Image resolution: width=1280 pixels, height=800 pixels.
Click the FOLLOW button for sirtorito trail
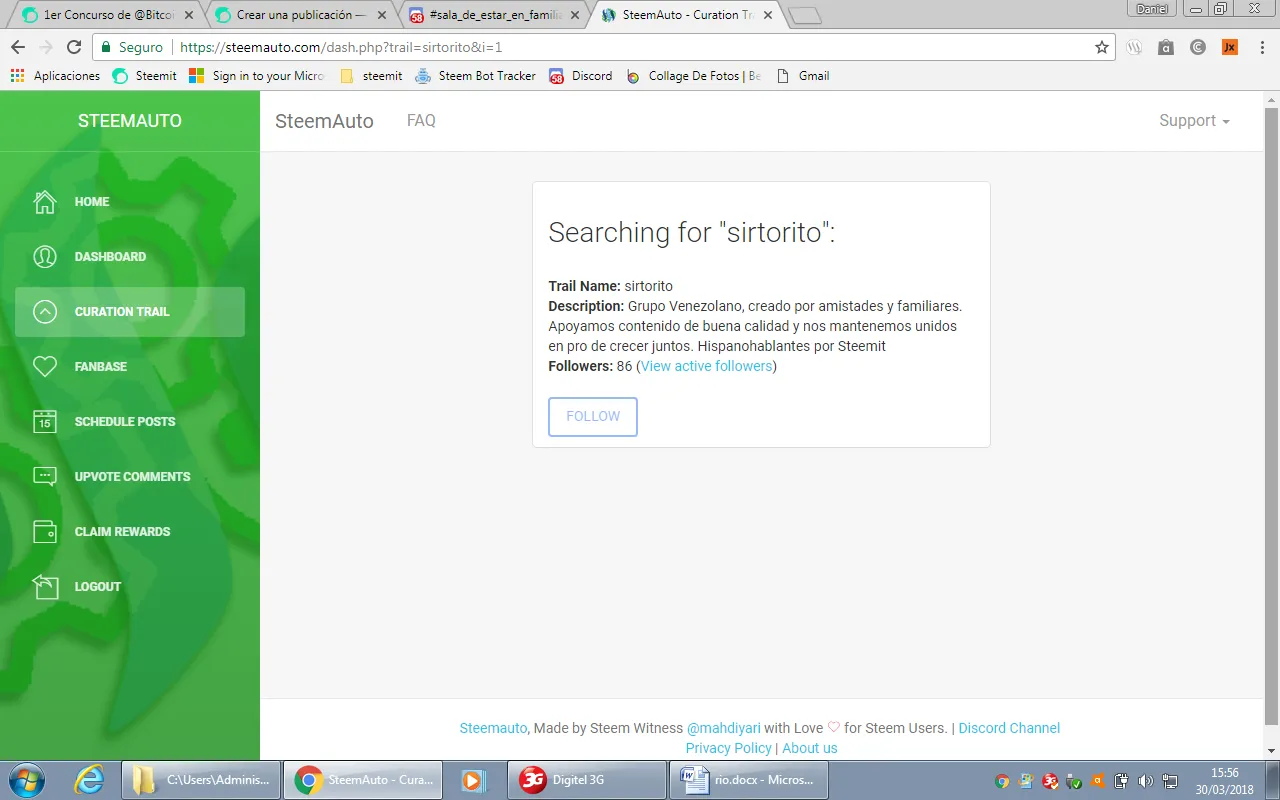pos(593,417)
